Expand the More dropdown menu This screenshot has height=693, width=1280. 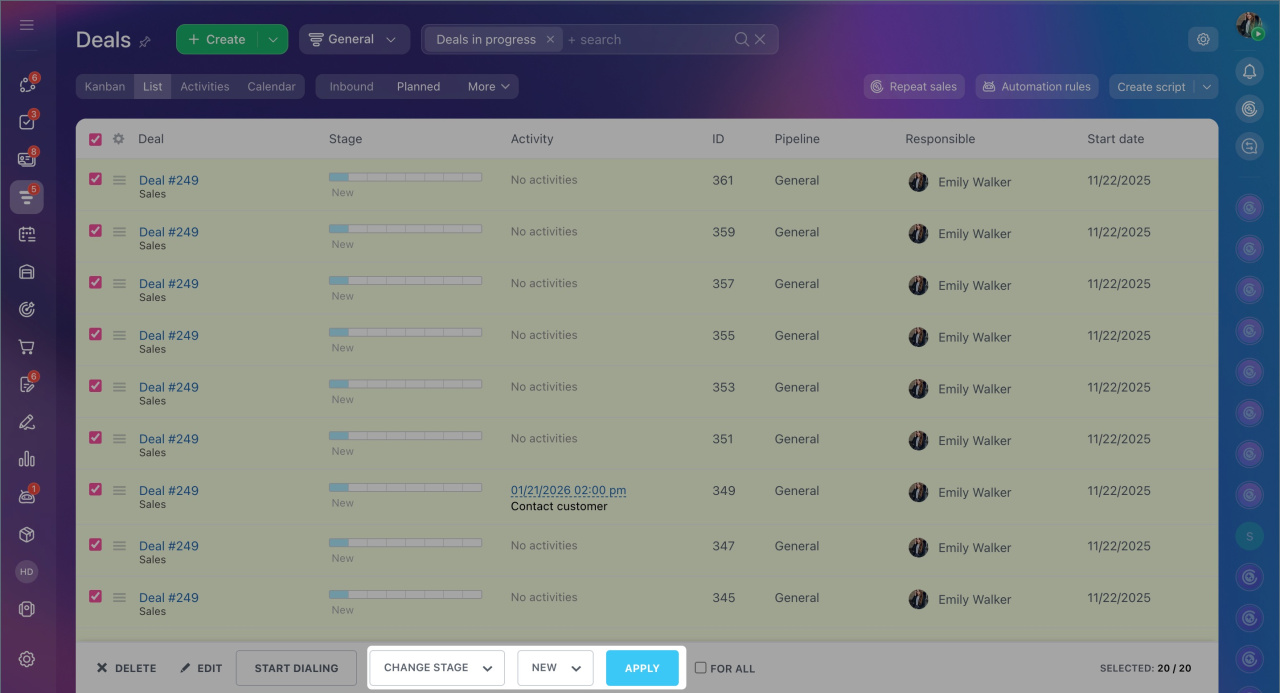tap(489, 87)
